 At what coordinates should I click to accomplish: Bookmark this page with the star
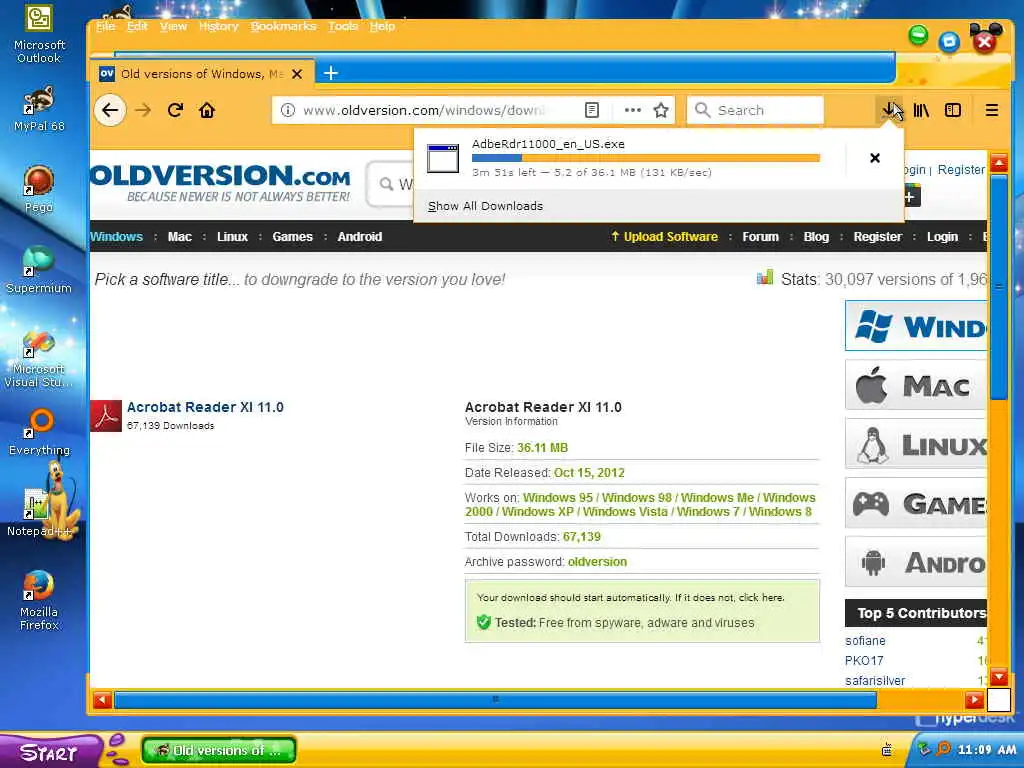(x=661, y=110)
